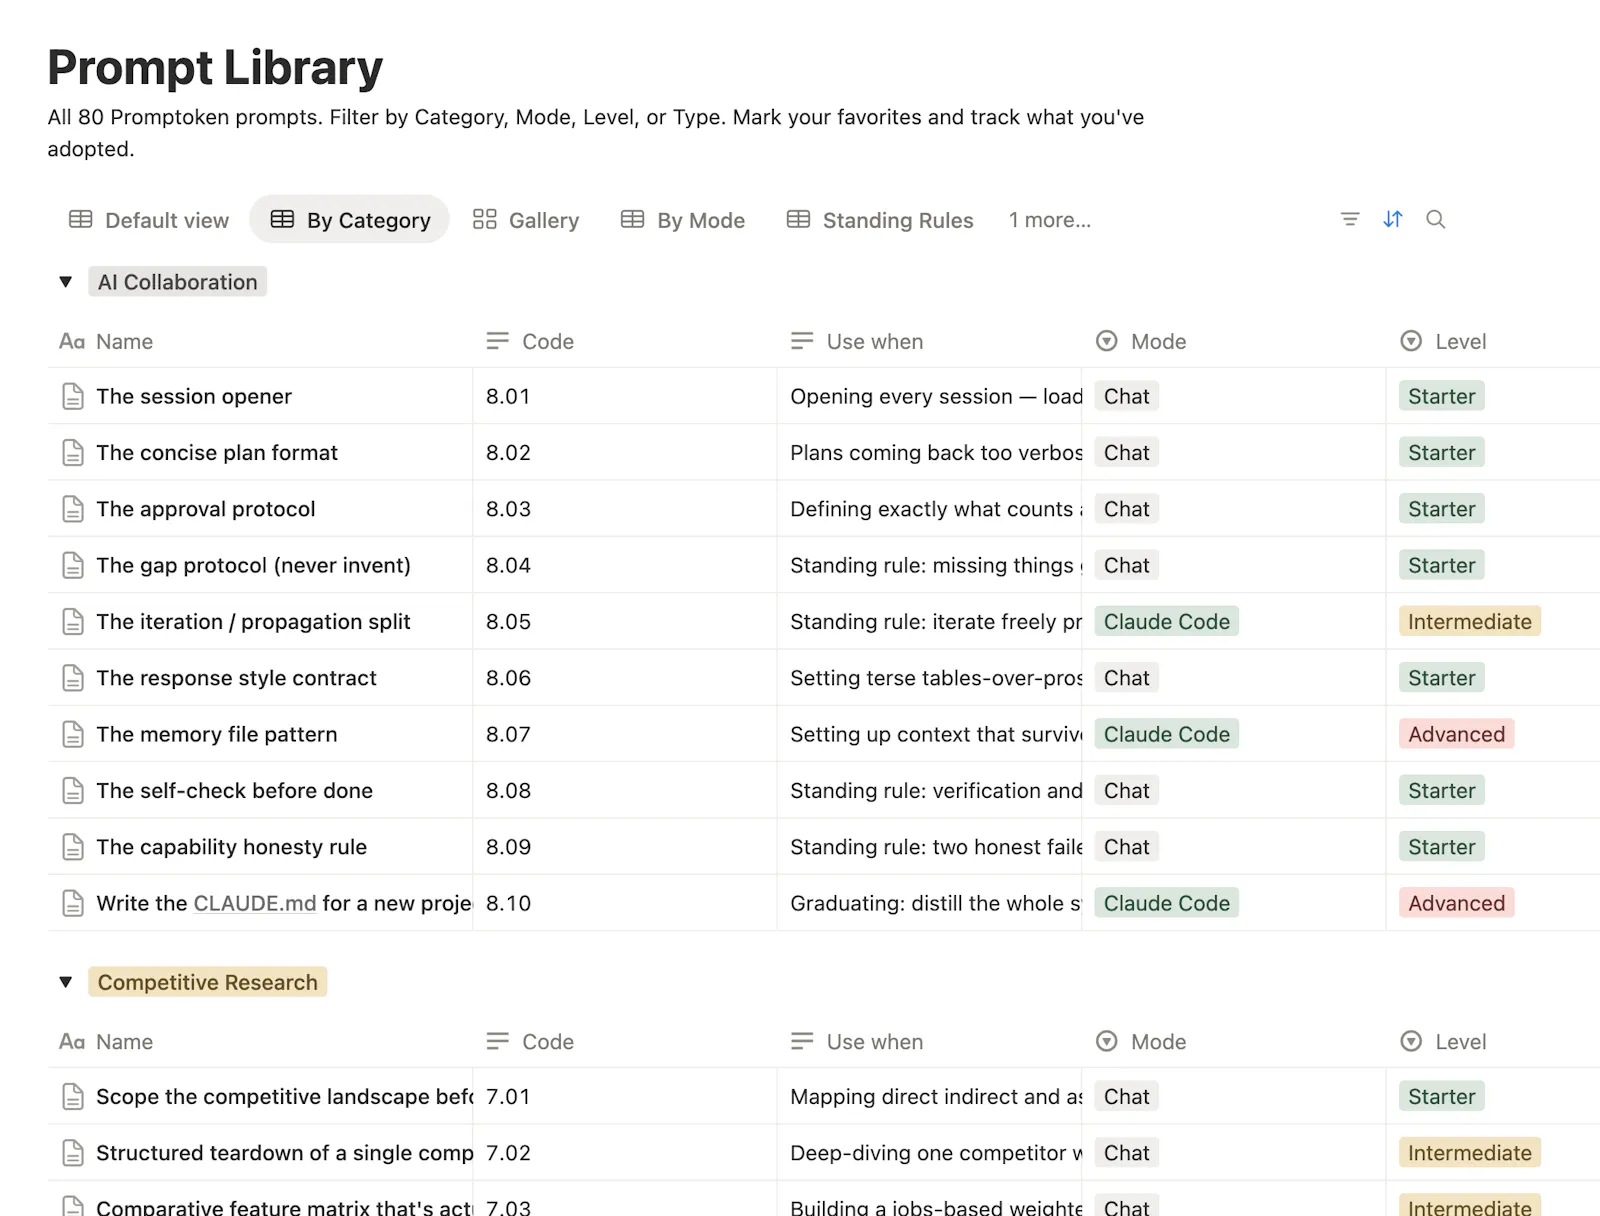Click the page icon beside Scope the competitive landscape

pyautogui.click(x=73, y=1097)
